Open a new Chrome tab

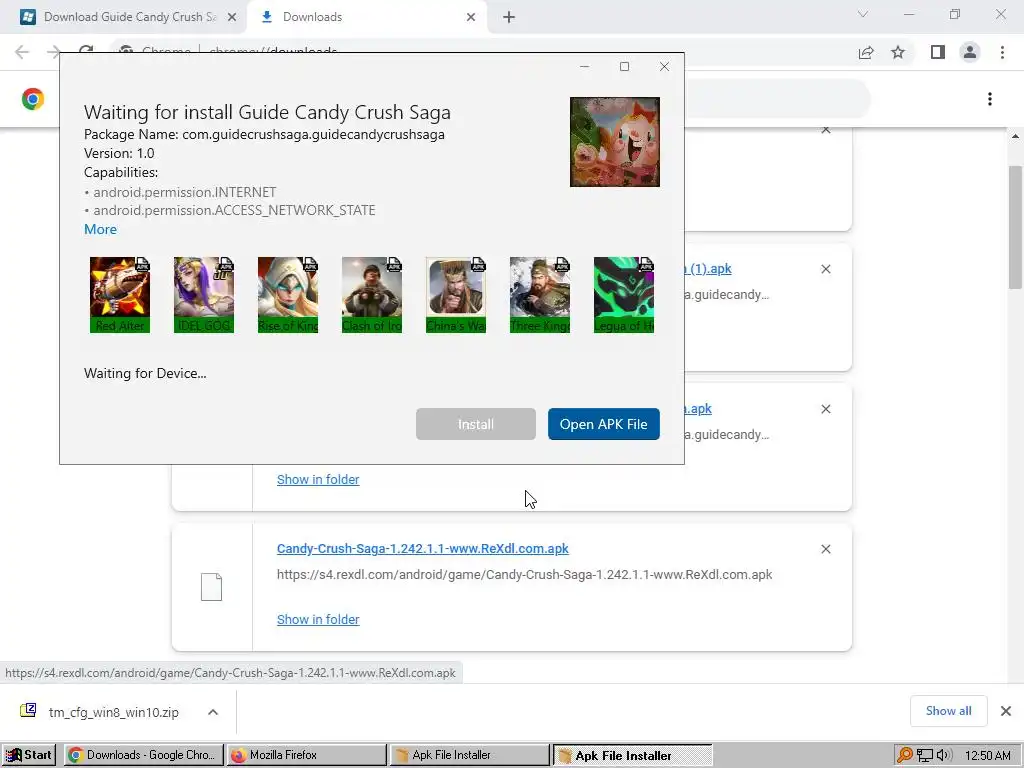509,17
